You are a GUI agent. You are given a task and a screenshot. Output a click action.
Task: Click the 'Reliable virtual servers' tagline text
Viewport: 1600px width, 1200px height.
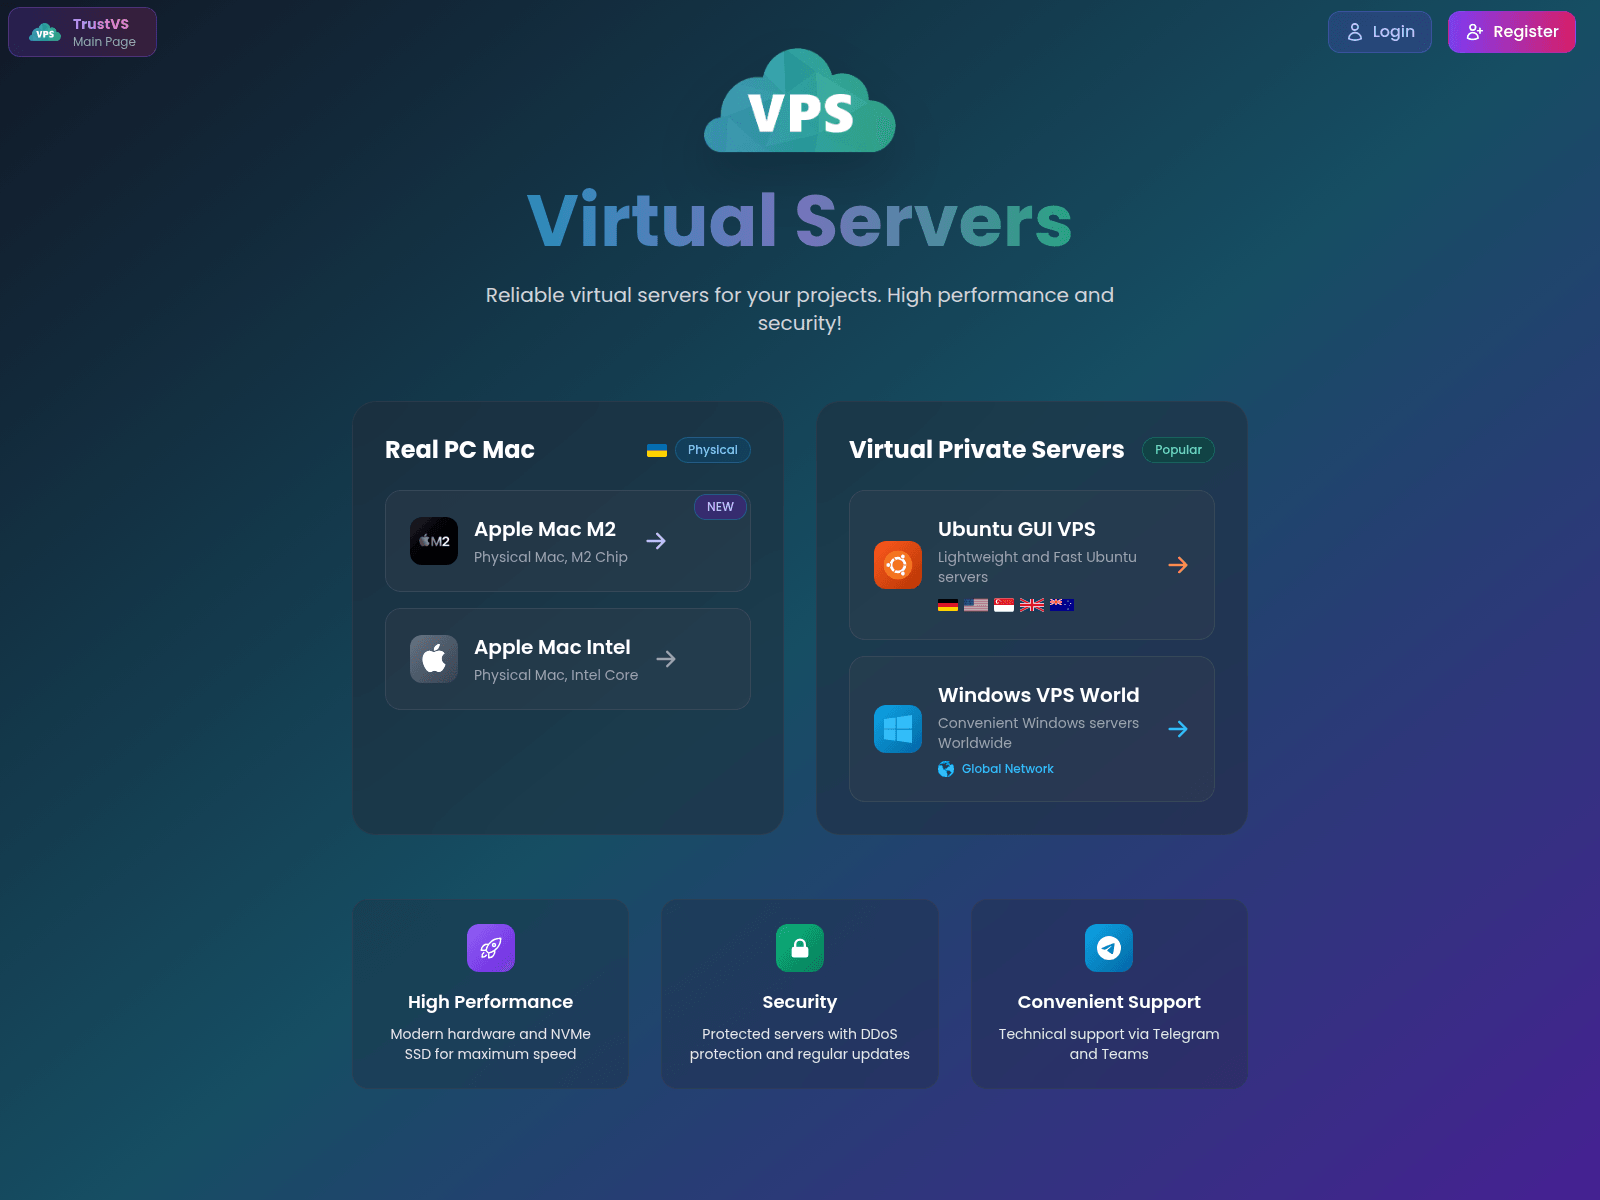[x=800, y=309]
